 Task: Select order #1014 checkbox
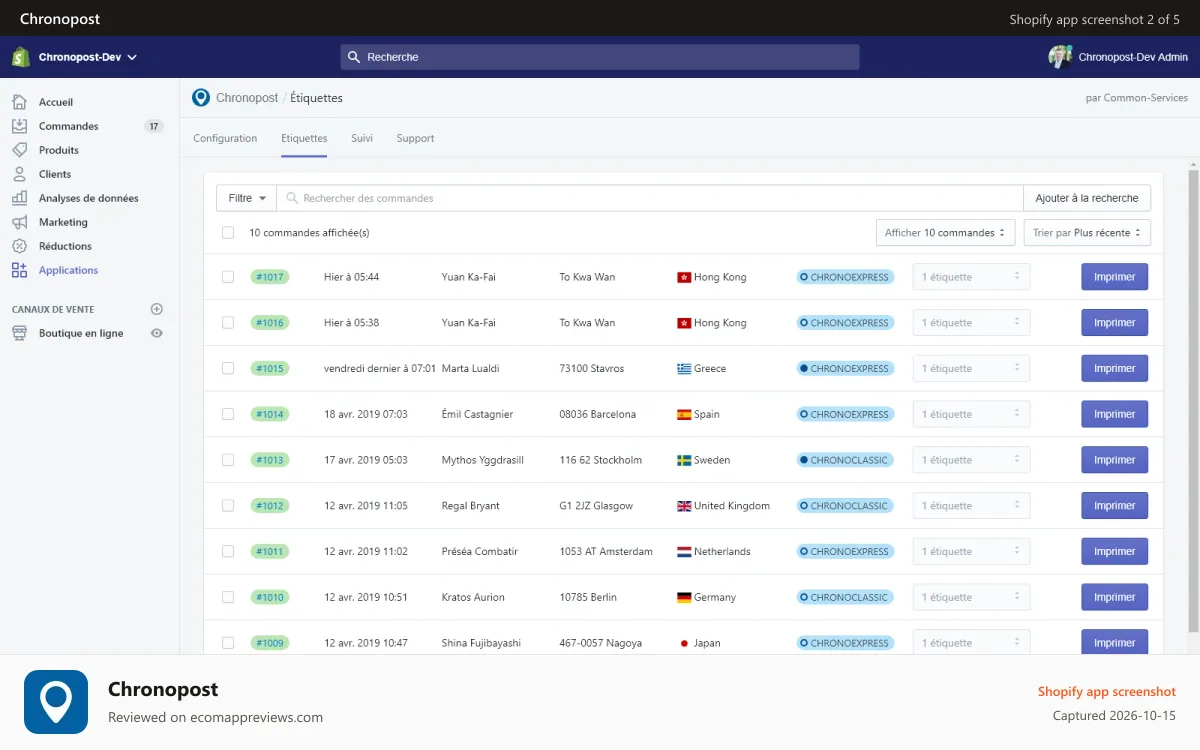point(228,414)
